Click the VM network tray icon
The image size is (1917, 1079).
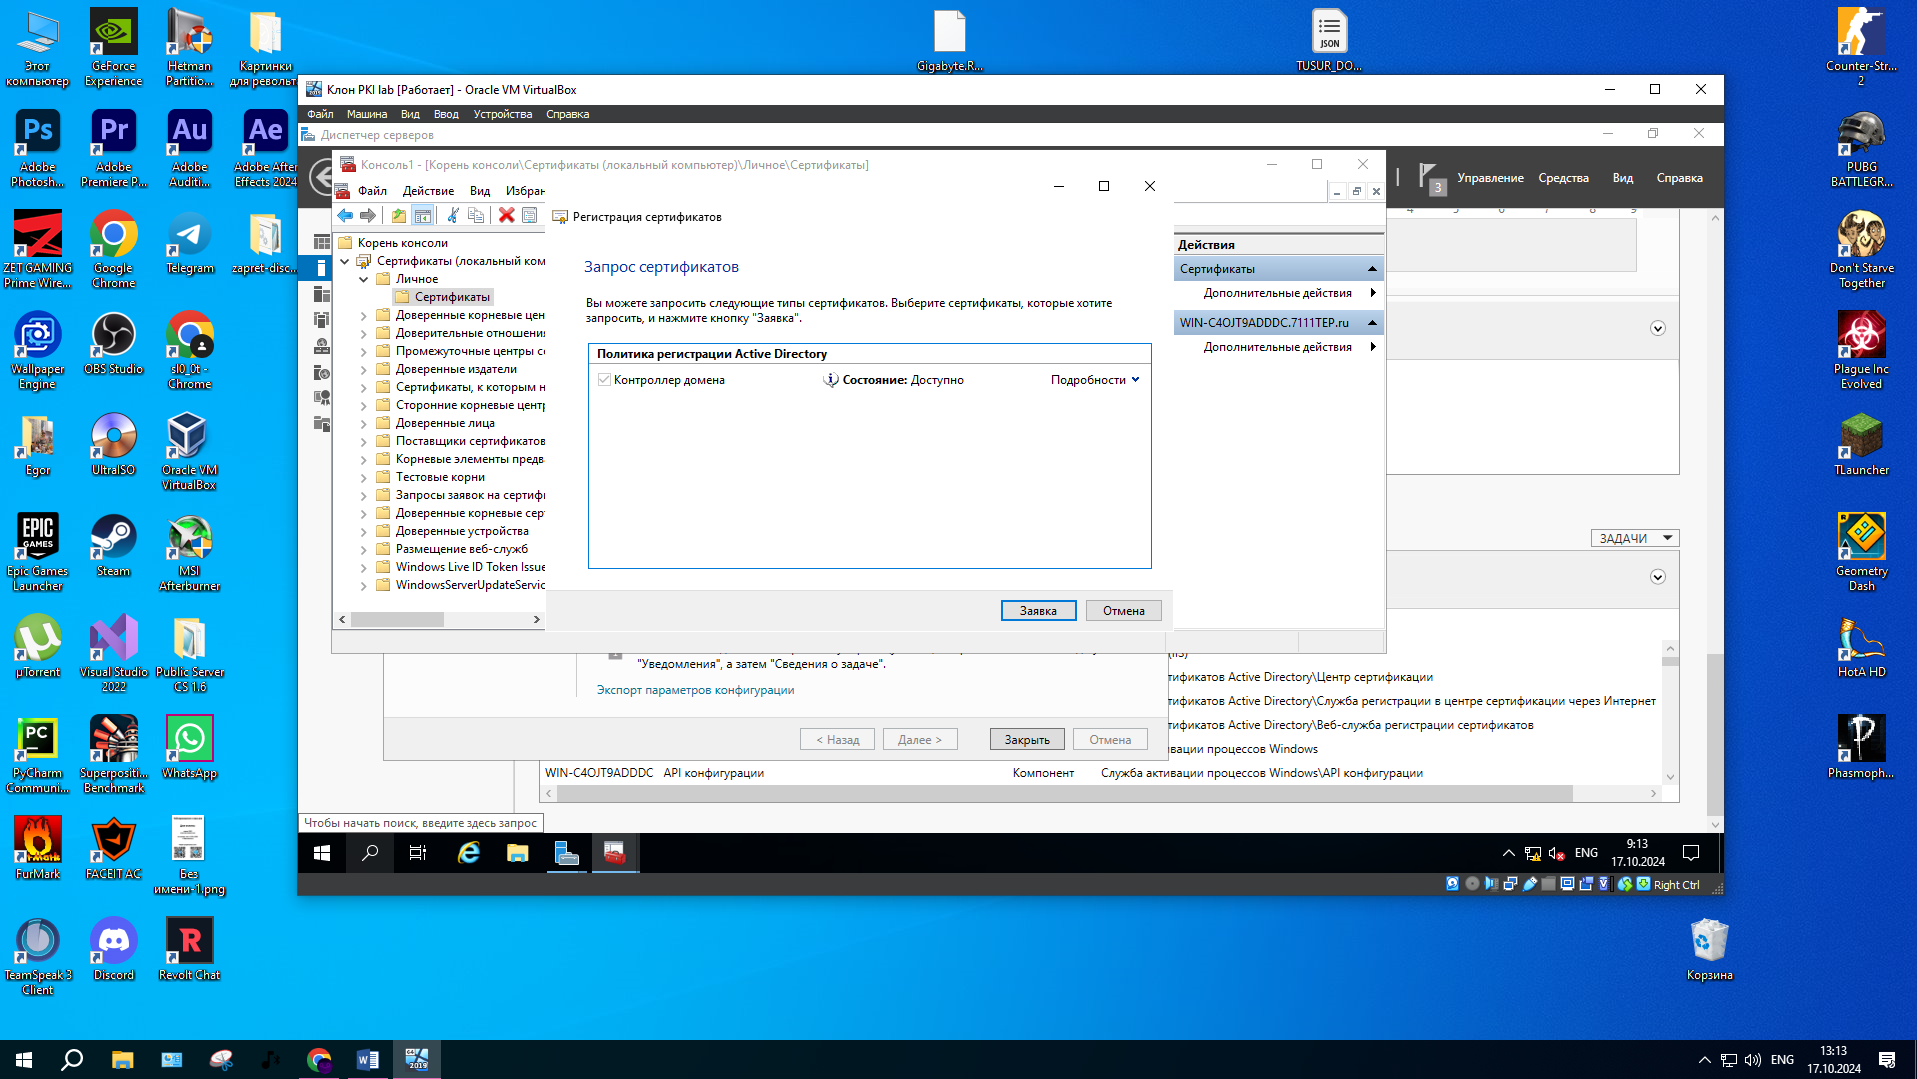pos(1532,853)
